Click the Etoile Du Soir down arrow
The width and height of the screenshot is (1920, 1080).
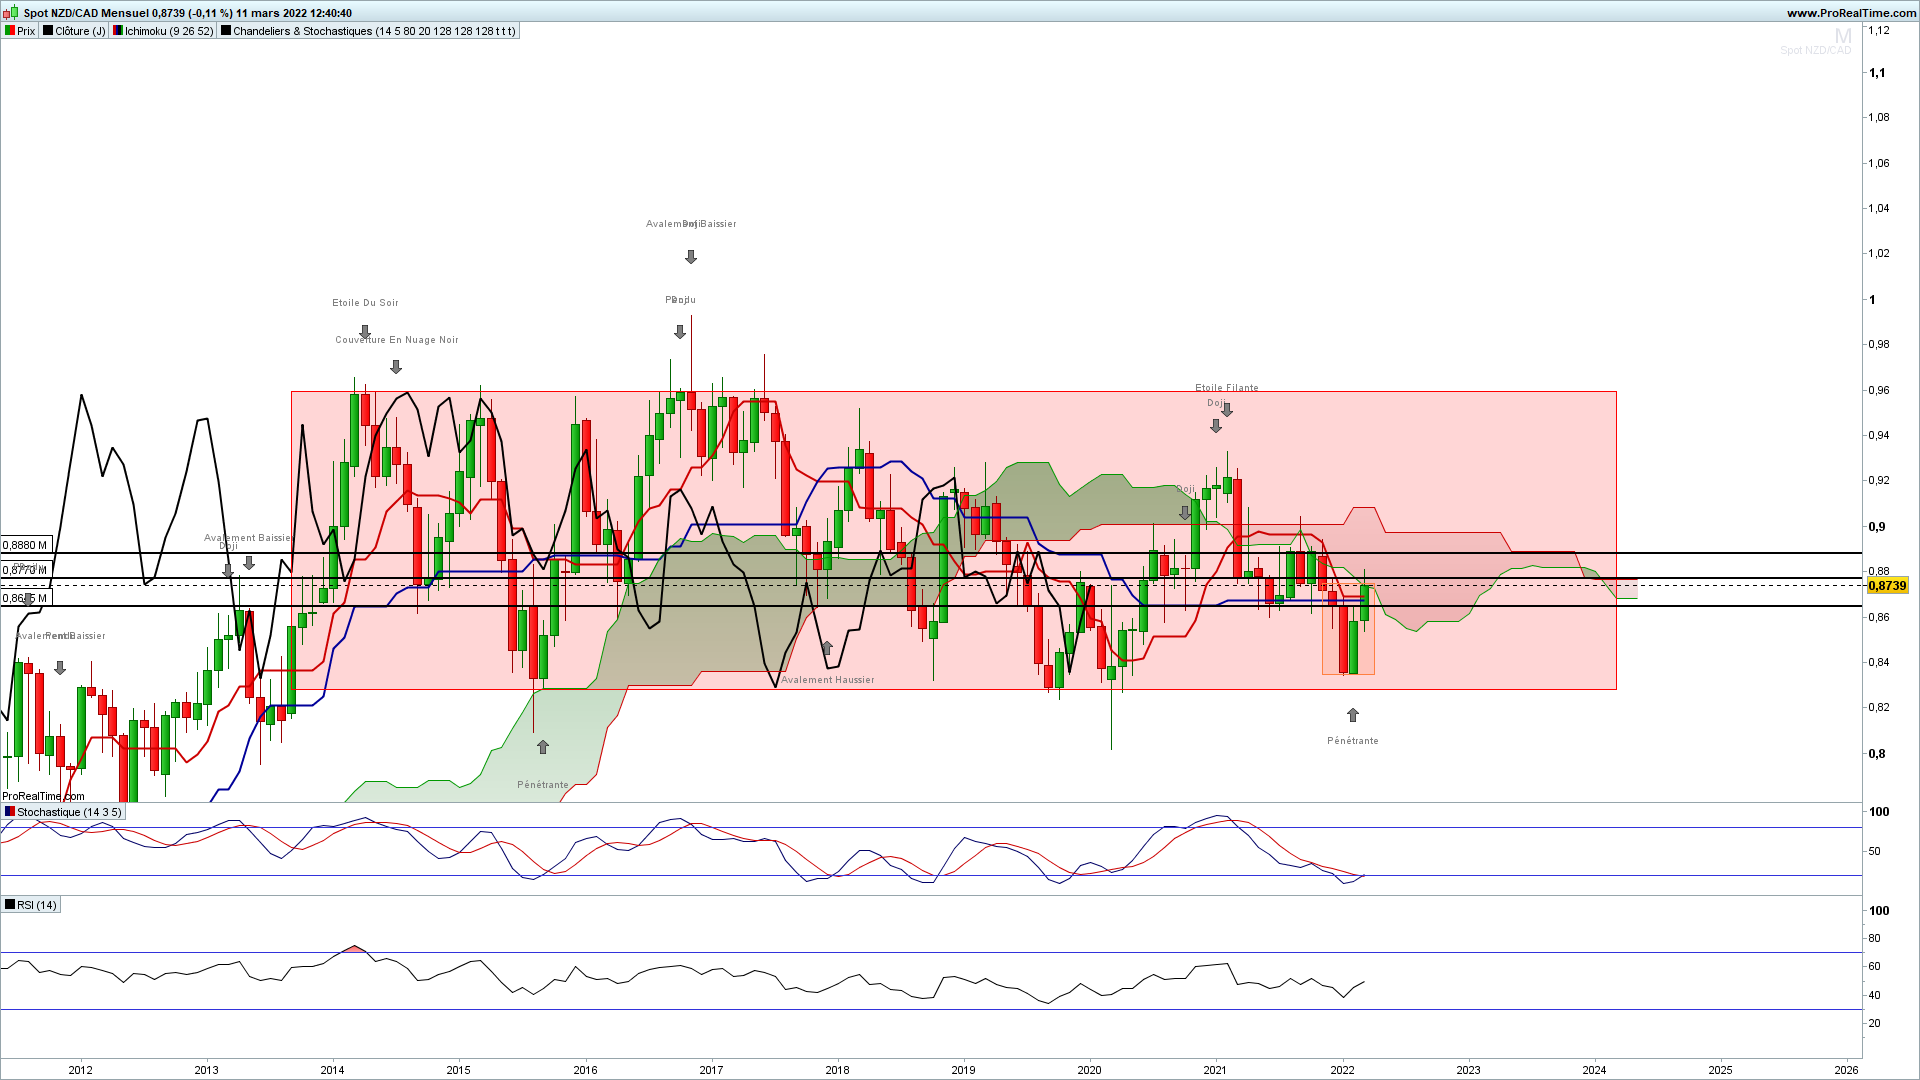pos(365,332)
